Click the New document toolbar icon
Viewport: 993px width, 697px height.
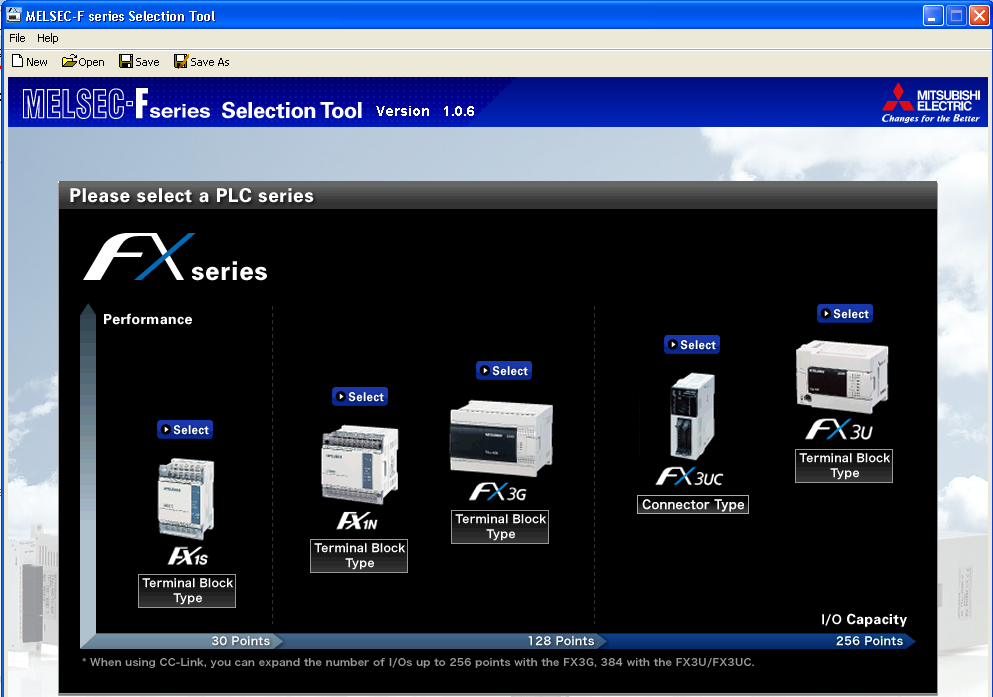point(18,61)
